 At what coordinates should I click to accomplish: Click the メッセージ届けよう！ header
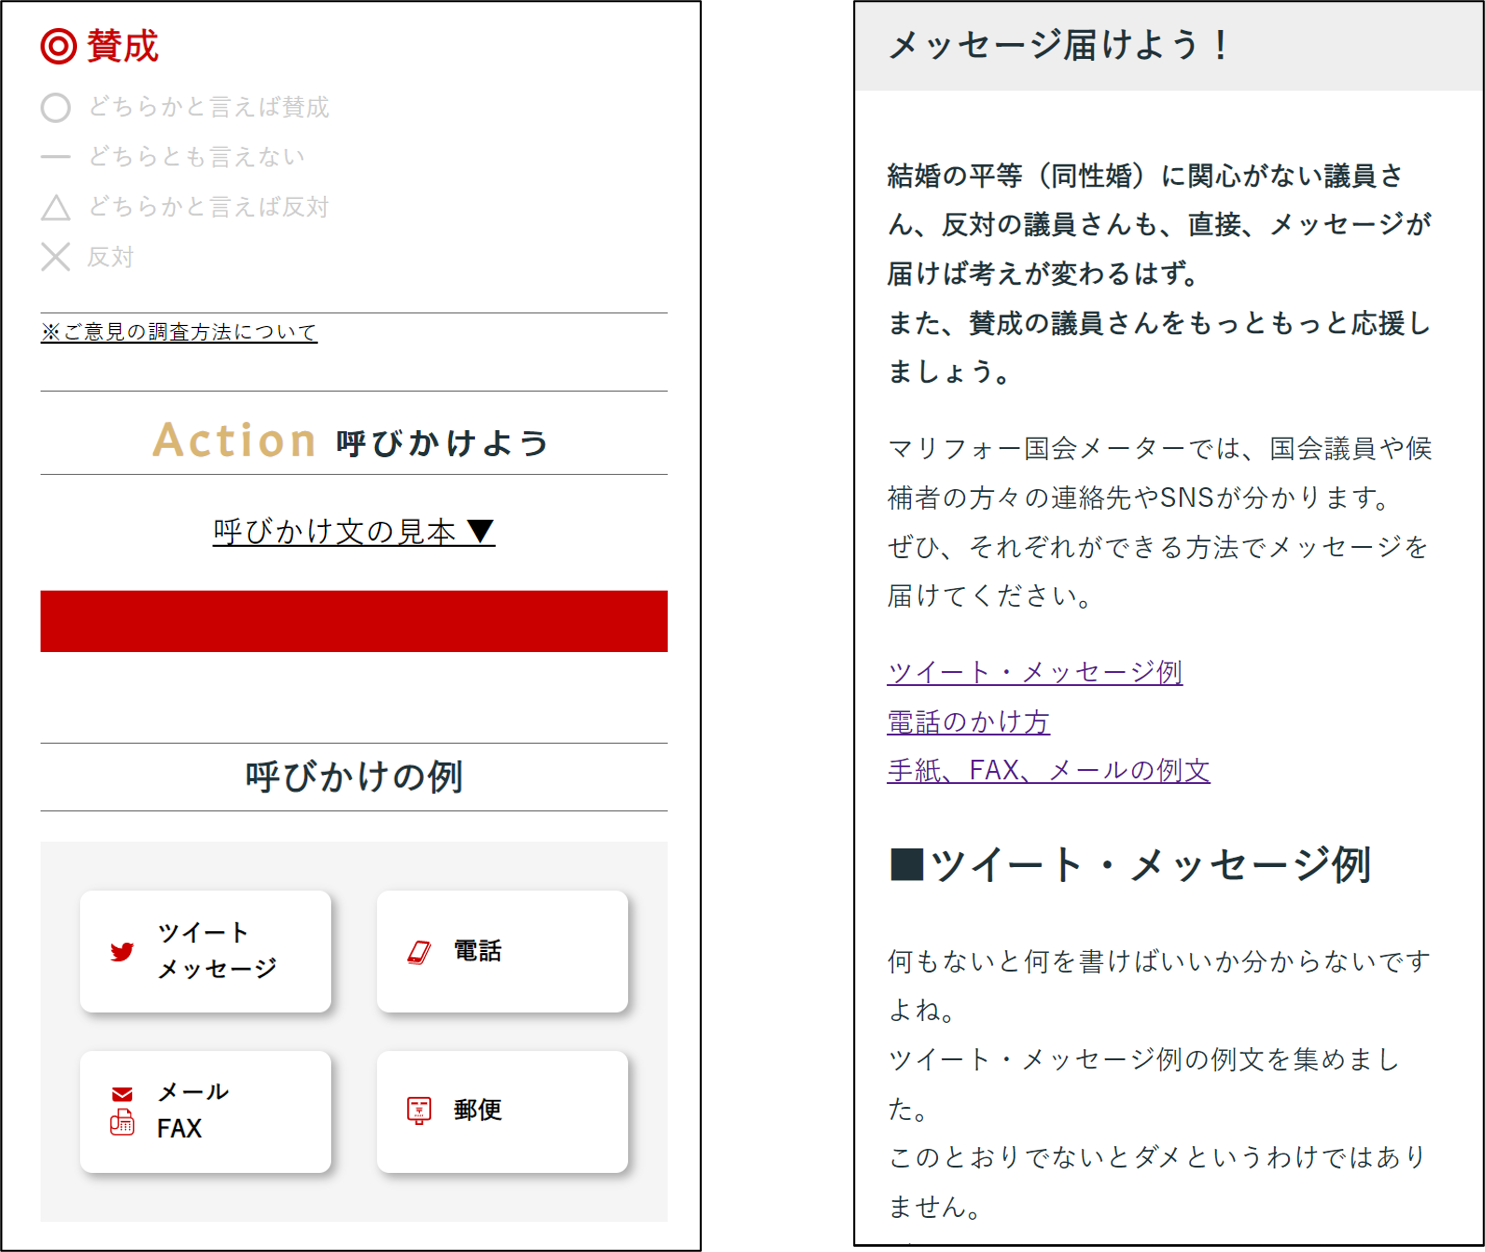1061,45
